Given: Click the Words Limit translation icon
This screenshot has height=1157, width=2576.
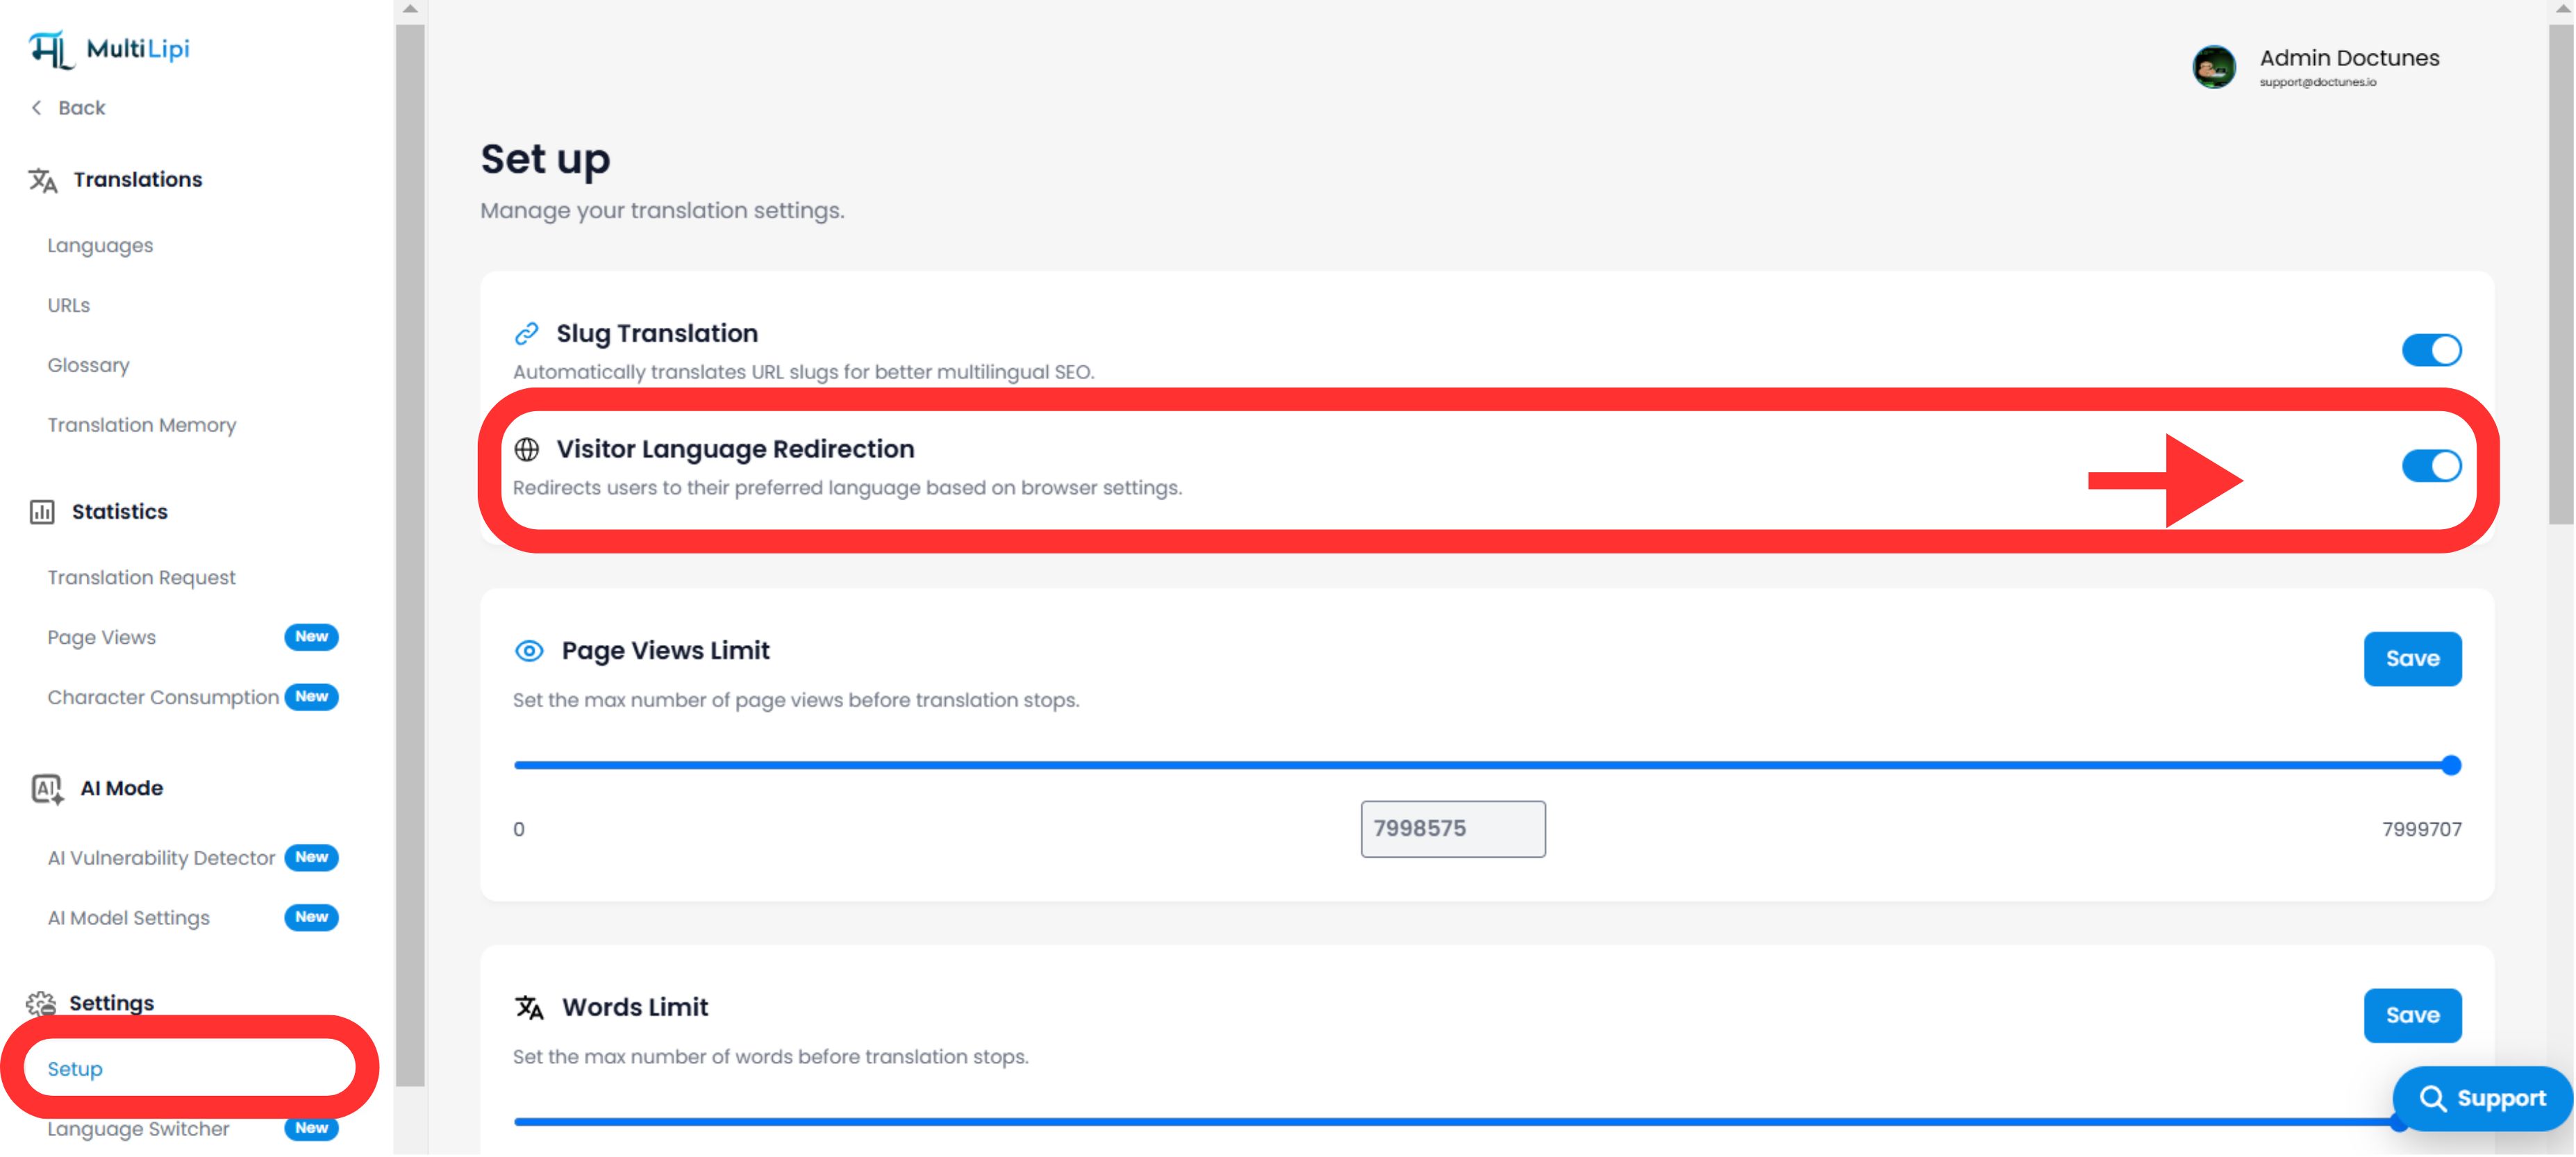Looking at the screenshot, I should click(529, 1007).
